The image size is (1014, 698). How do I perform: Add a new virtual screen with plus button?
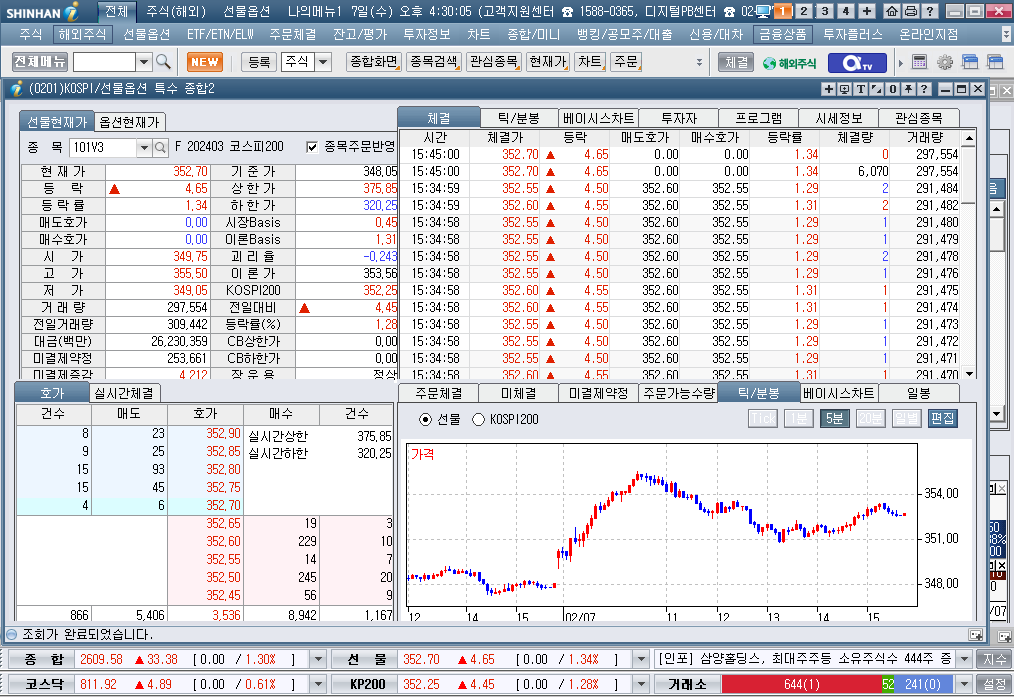tap(867, 11)
